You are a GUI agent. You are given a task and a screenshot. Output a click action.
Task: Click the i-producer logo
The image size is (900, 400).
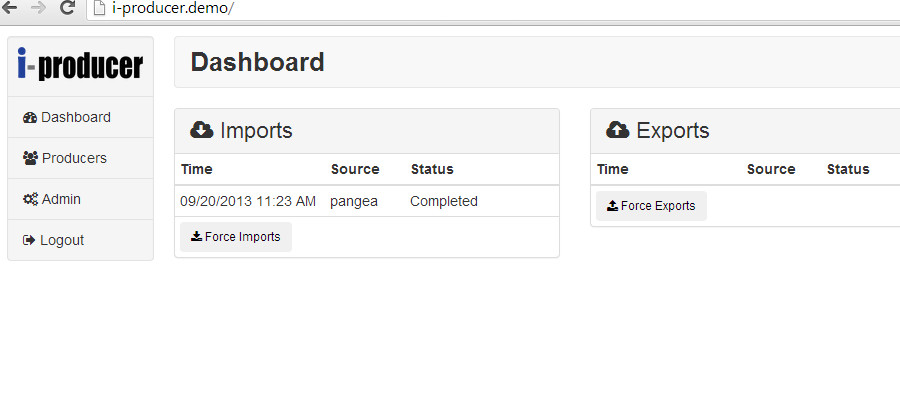click(80, 66)
